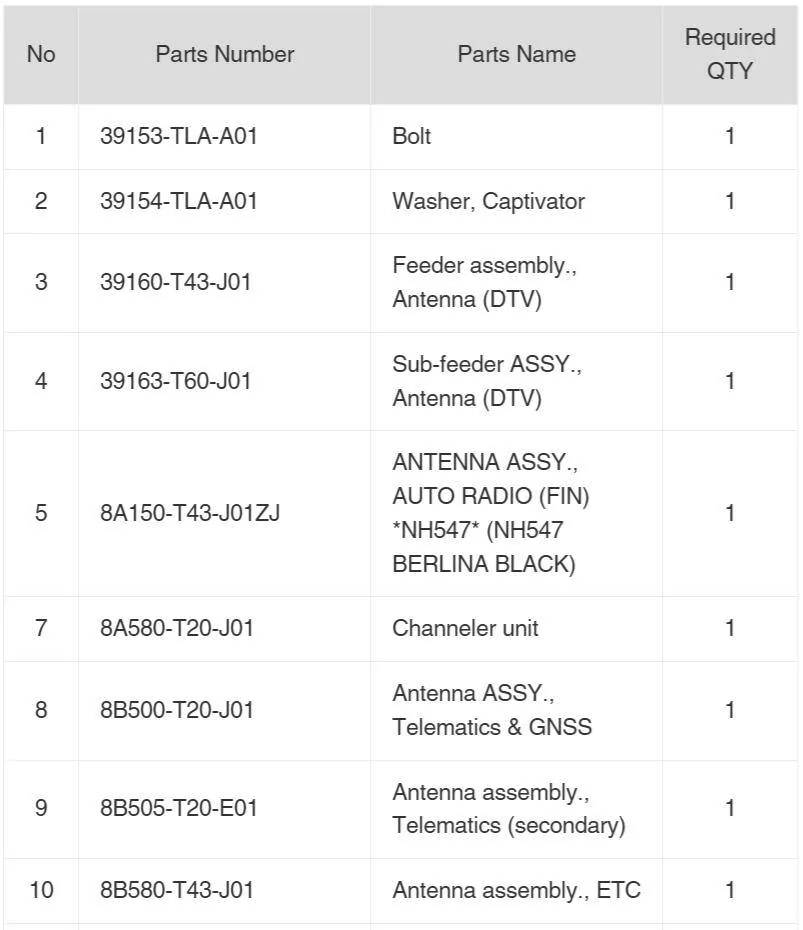
Task: Select part number 39160-T43-J01
Action: [176, 282]
